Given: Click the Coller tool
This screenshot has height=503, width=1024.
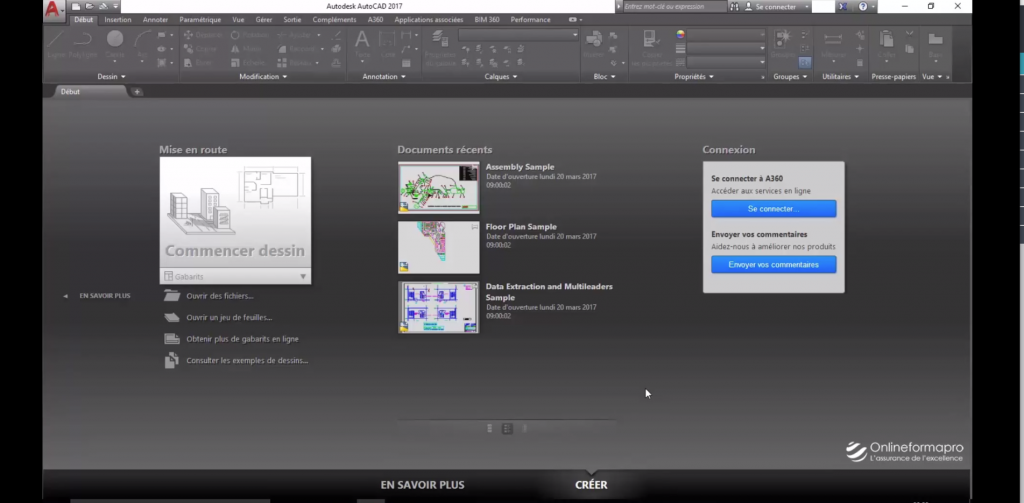Looking at the screenshot, I should tap(887, 44).
